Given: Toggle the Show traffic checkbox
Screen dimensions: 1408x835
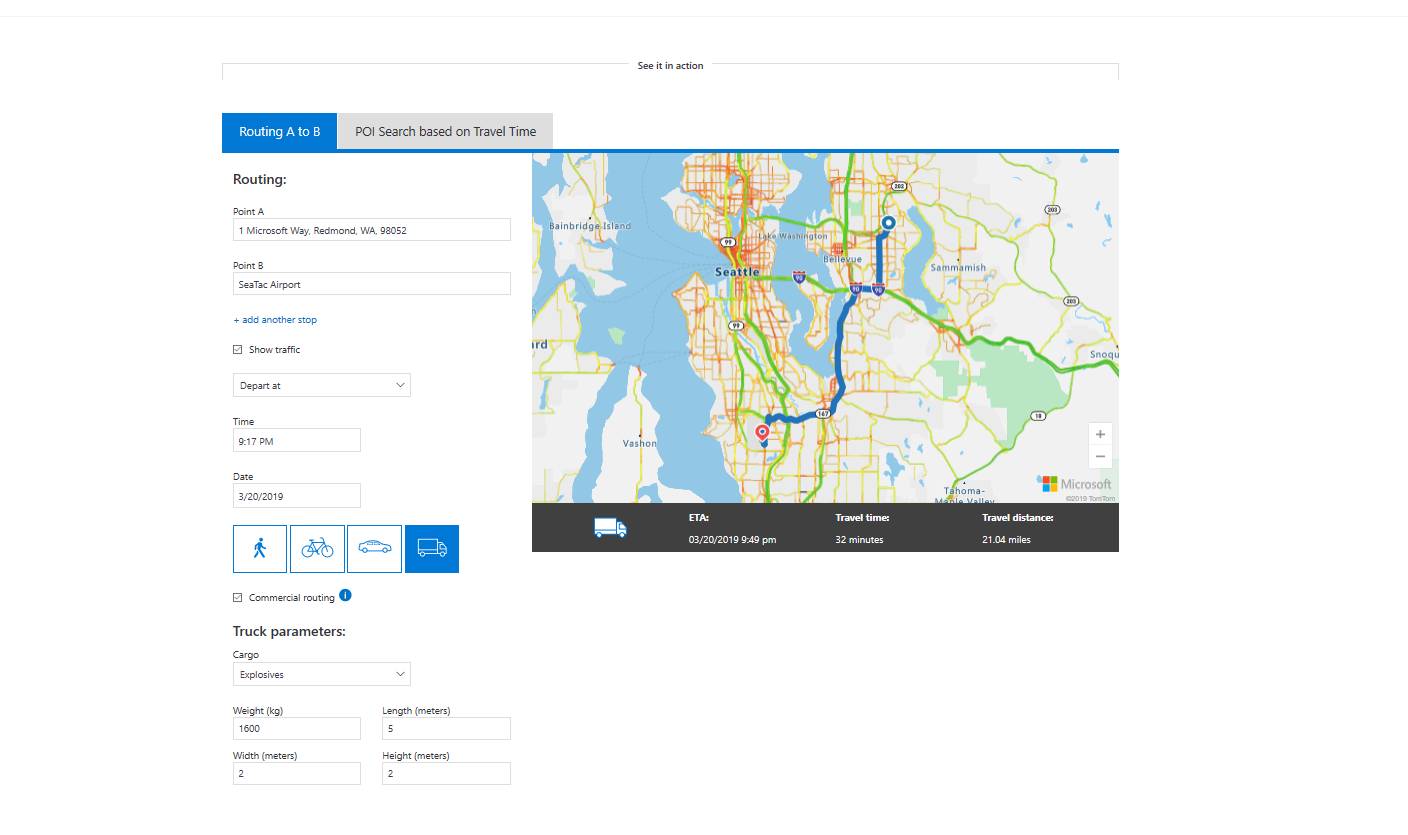Looking at the screenshot, I should [238, 350].
